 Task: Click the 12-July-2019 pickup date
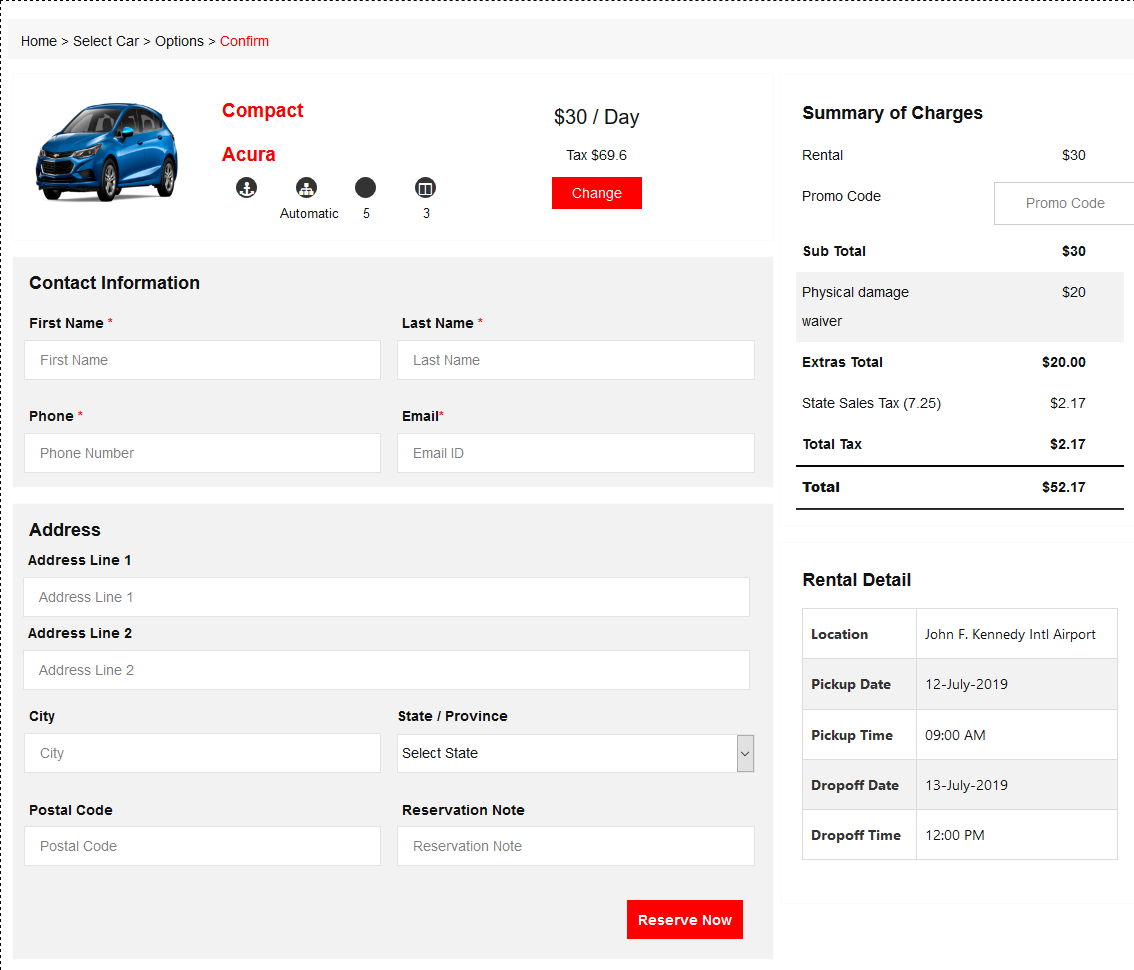(966, 684)
